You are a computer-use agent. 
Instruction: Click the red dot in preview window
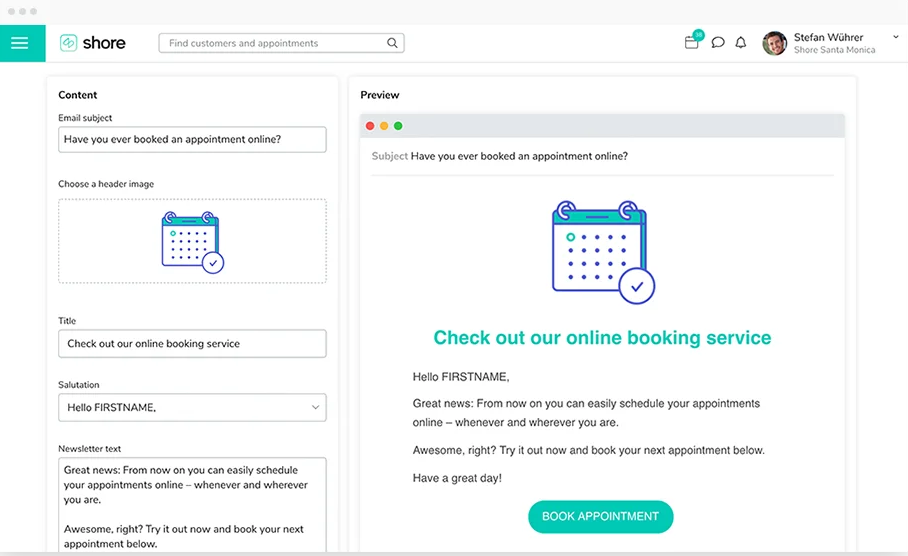[370, 126]
